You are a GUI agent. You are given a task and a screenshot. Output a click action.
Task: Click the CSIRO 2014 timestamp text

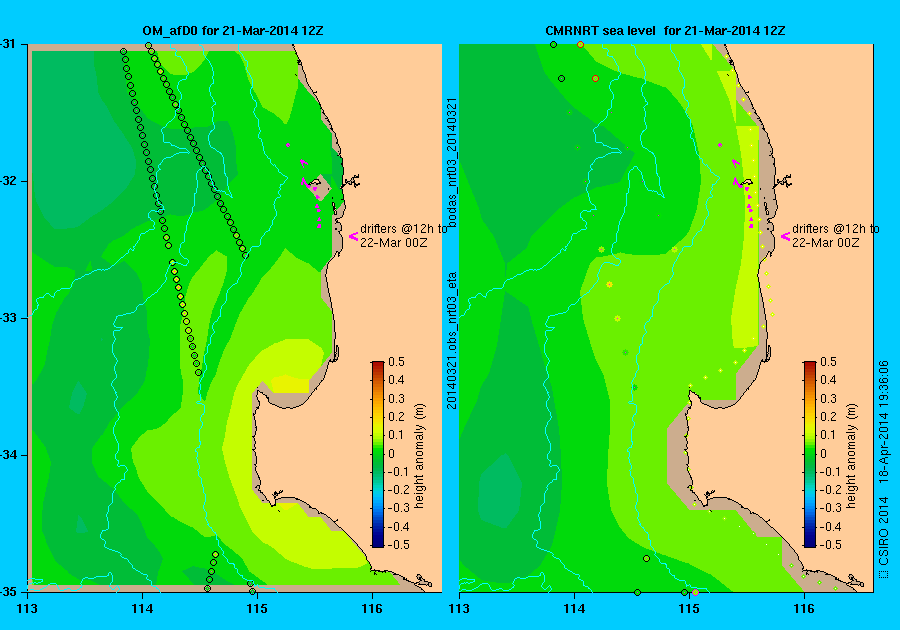(884, 469)
